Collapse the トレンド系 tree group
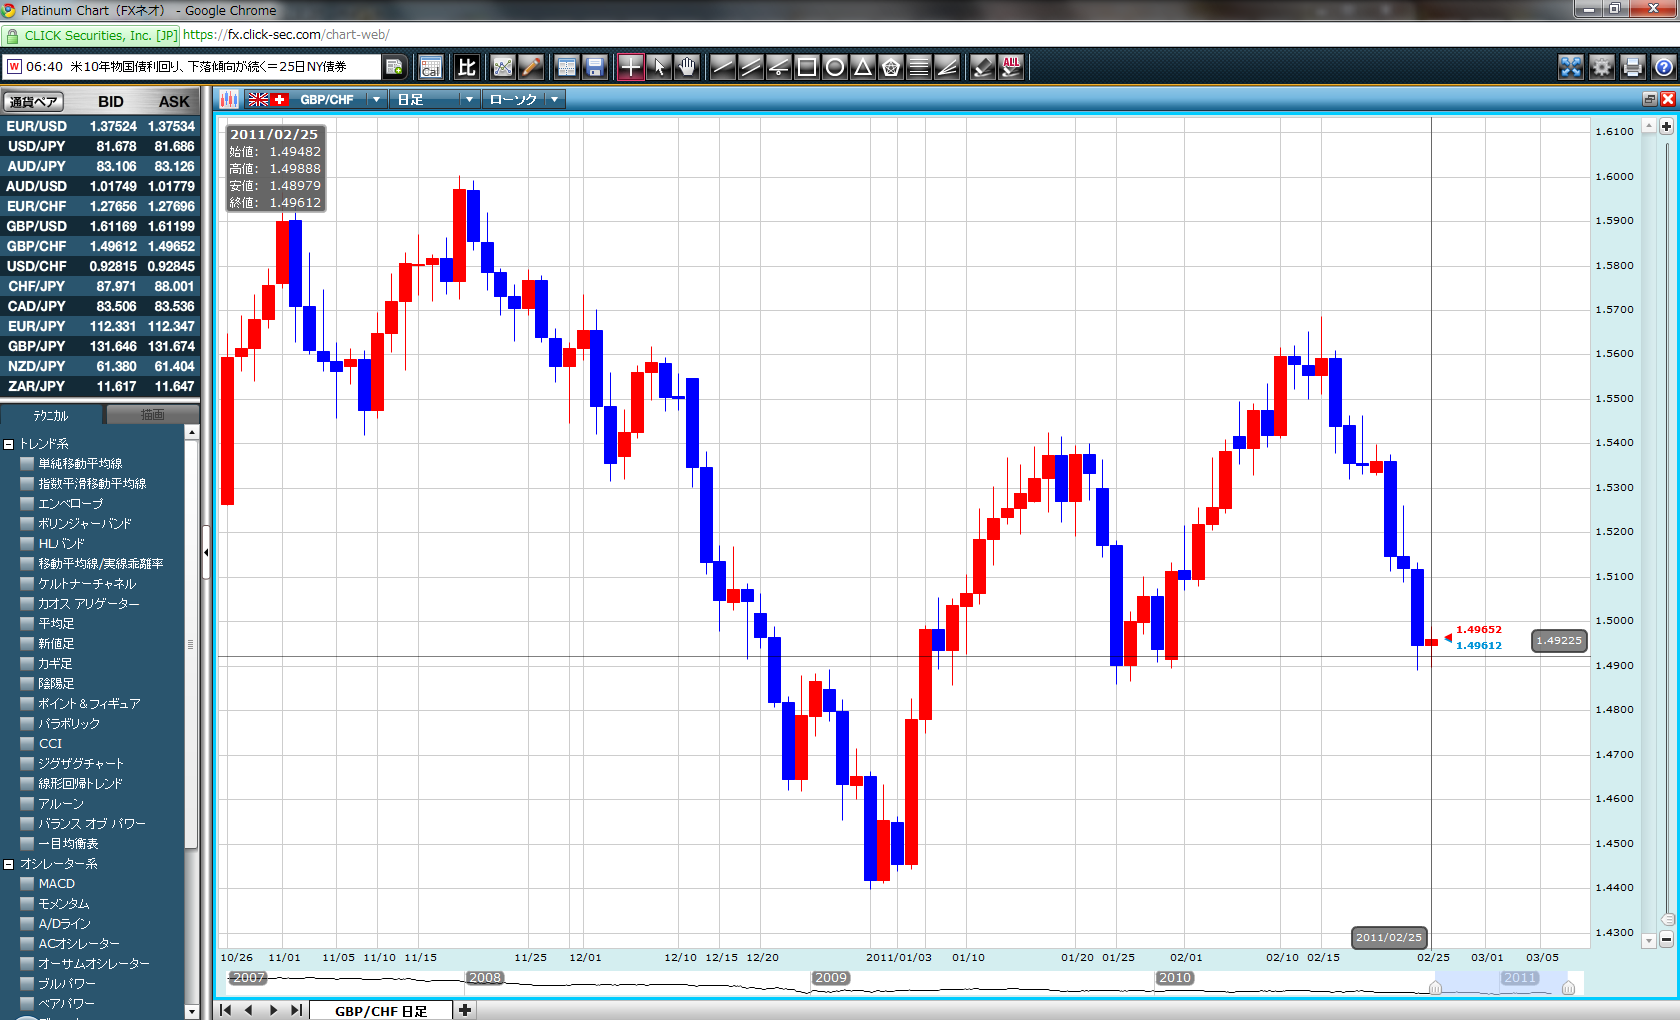 coord(9,444)
